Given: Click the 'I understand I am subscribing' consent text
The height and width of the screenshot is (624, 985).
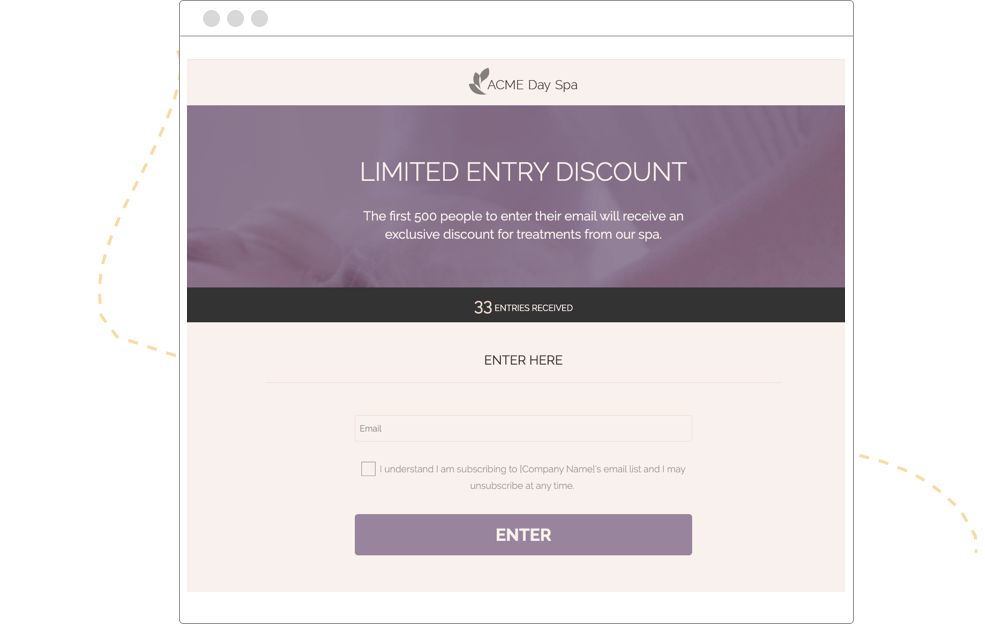Looking at the screenshot, I should coord(532,469).
